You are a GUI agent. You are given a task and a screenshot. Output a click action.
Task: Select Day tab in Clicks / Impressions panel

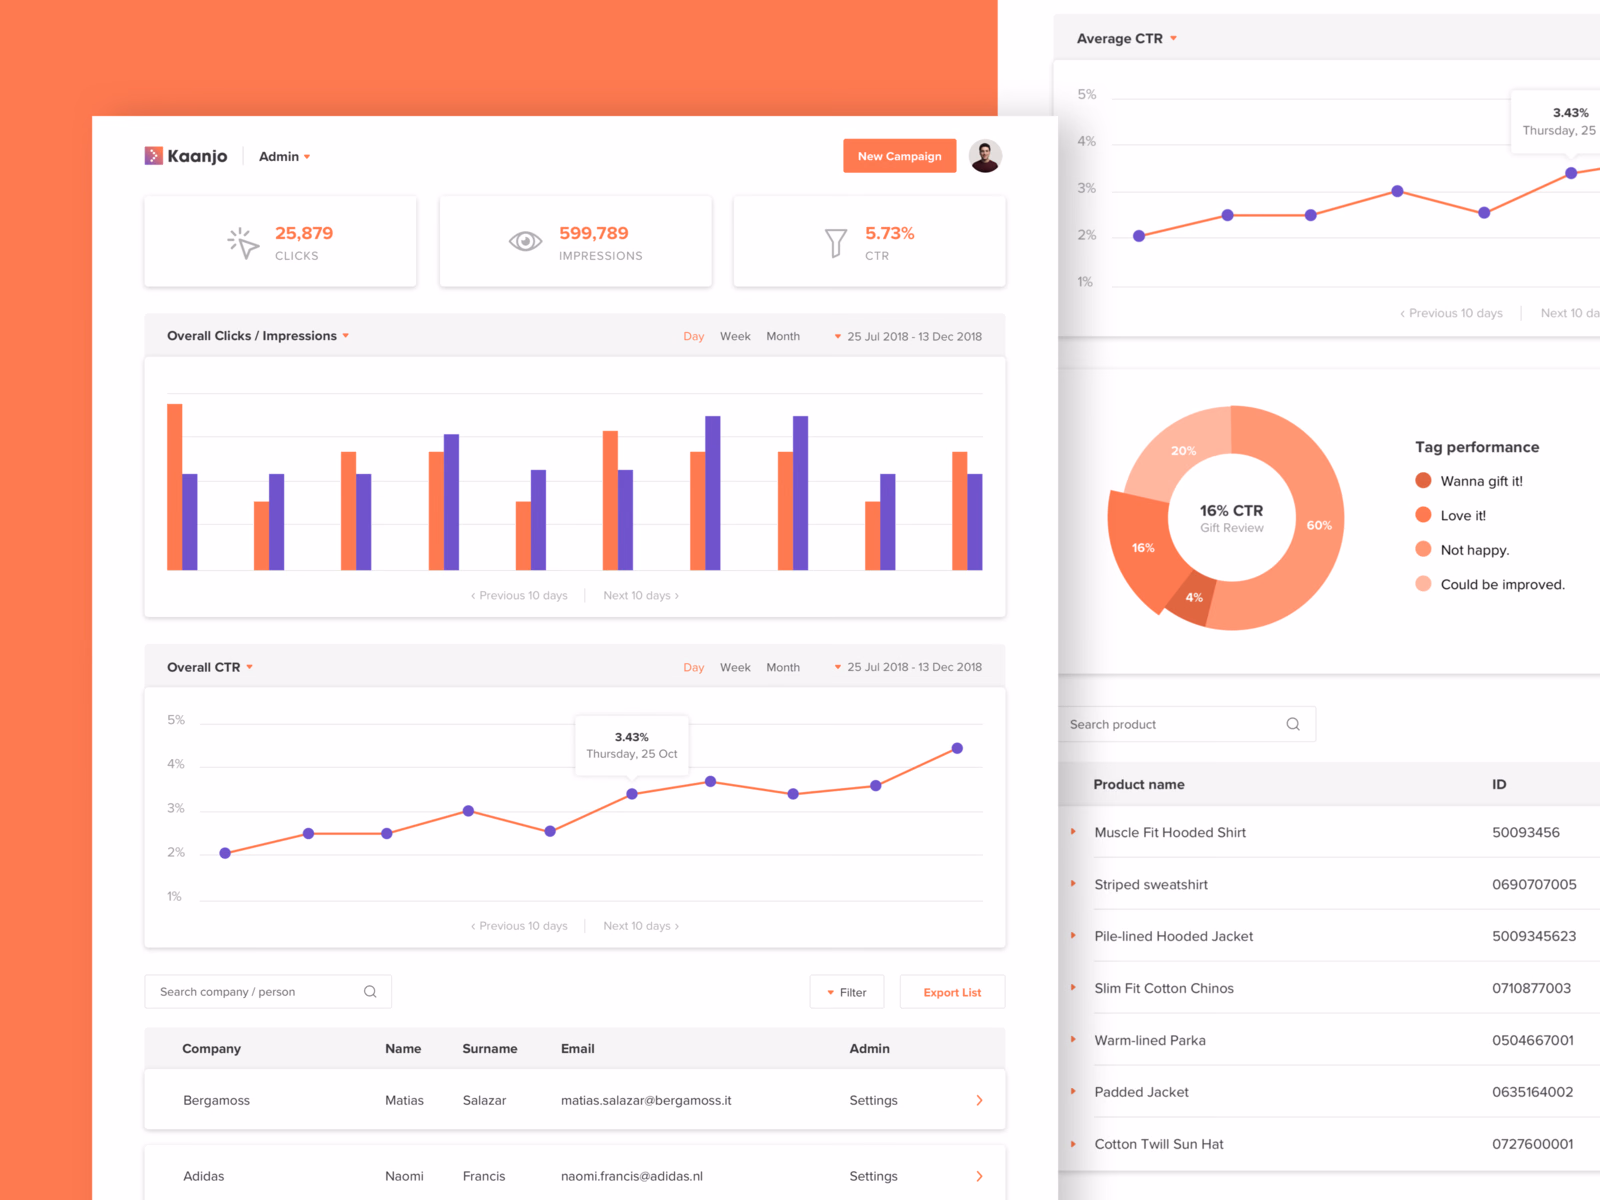coord(694,336)
